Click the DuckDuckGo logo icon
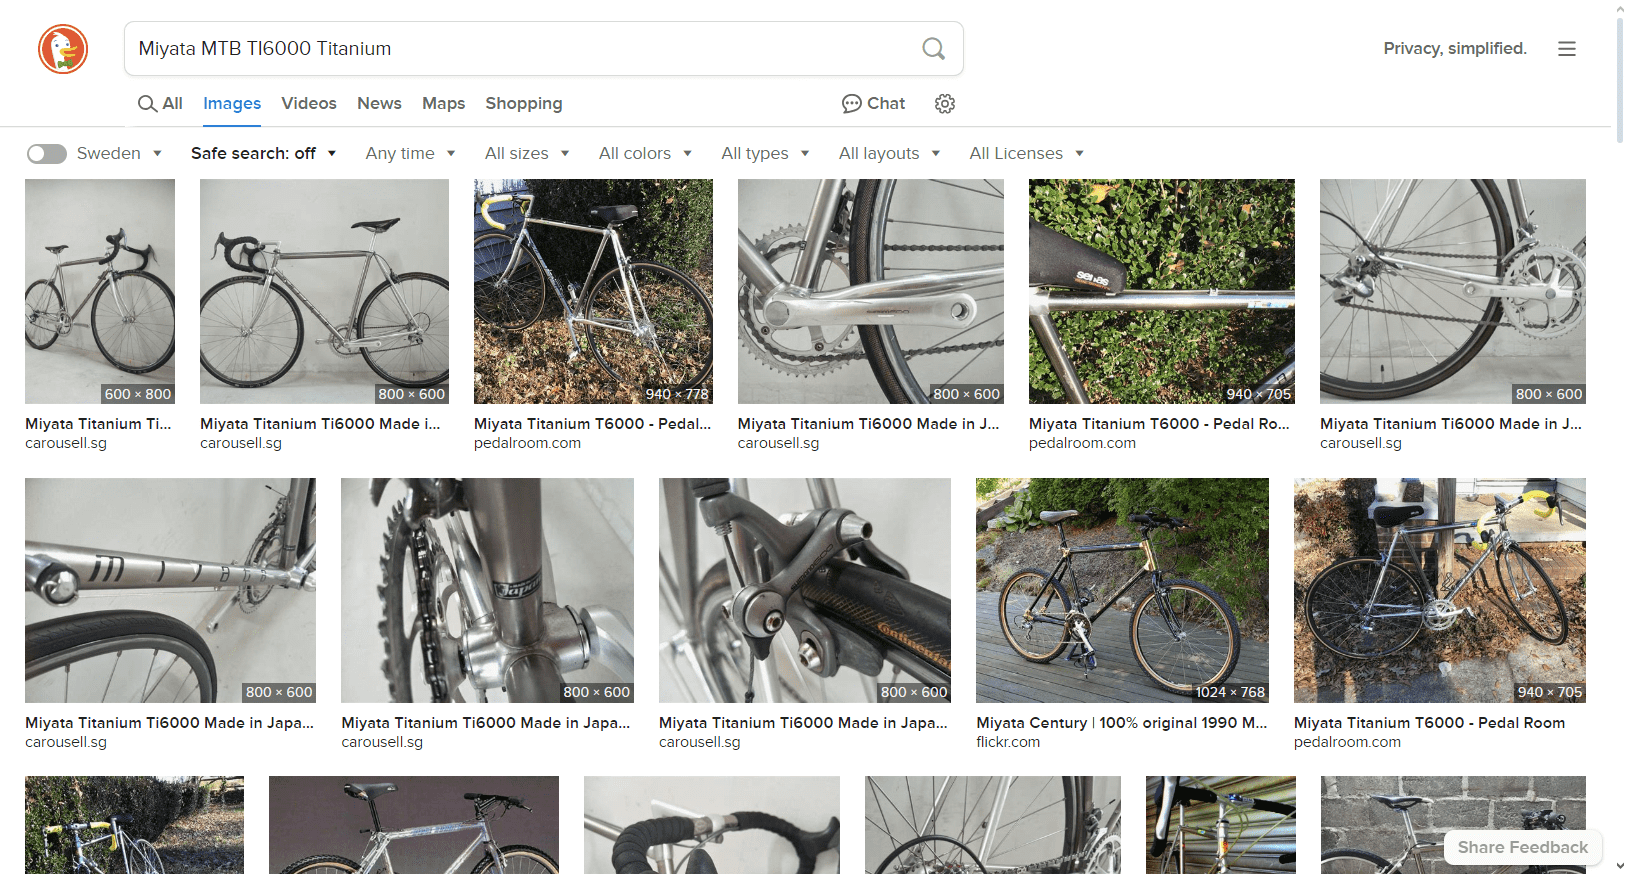The width and height of the screenshot is (1629, 874). click(x=63, y=49)
